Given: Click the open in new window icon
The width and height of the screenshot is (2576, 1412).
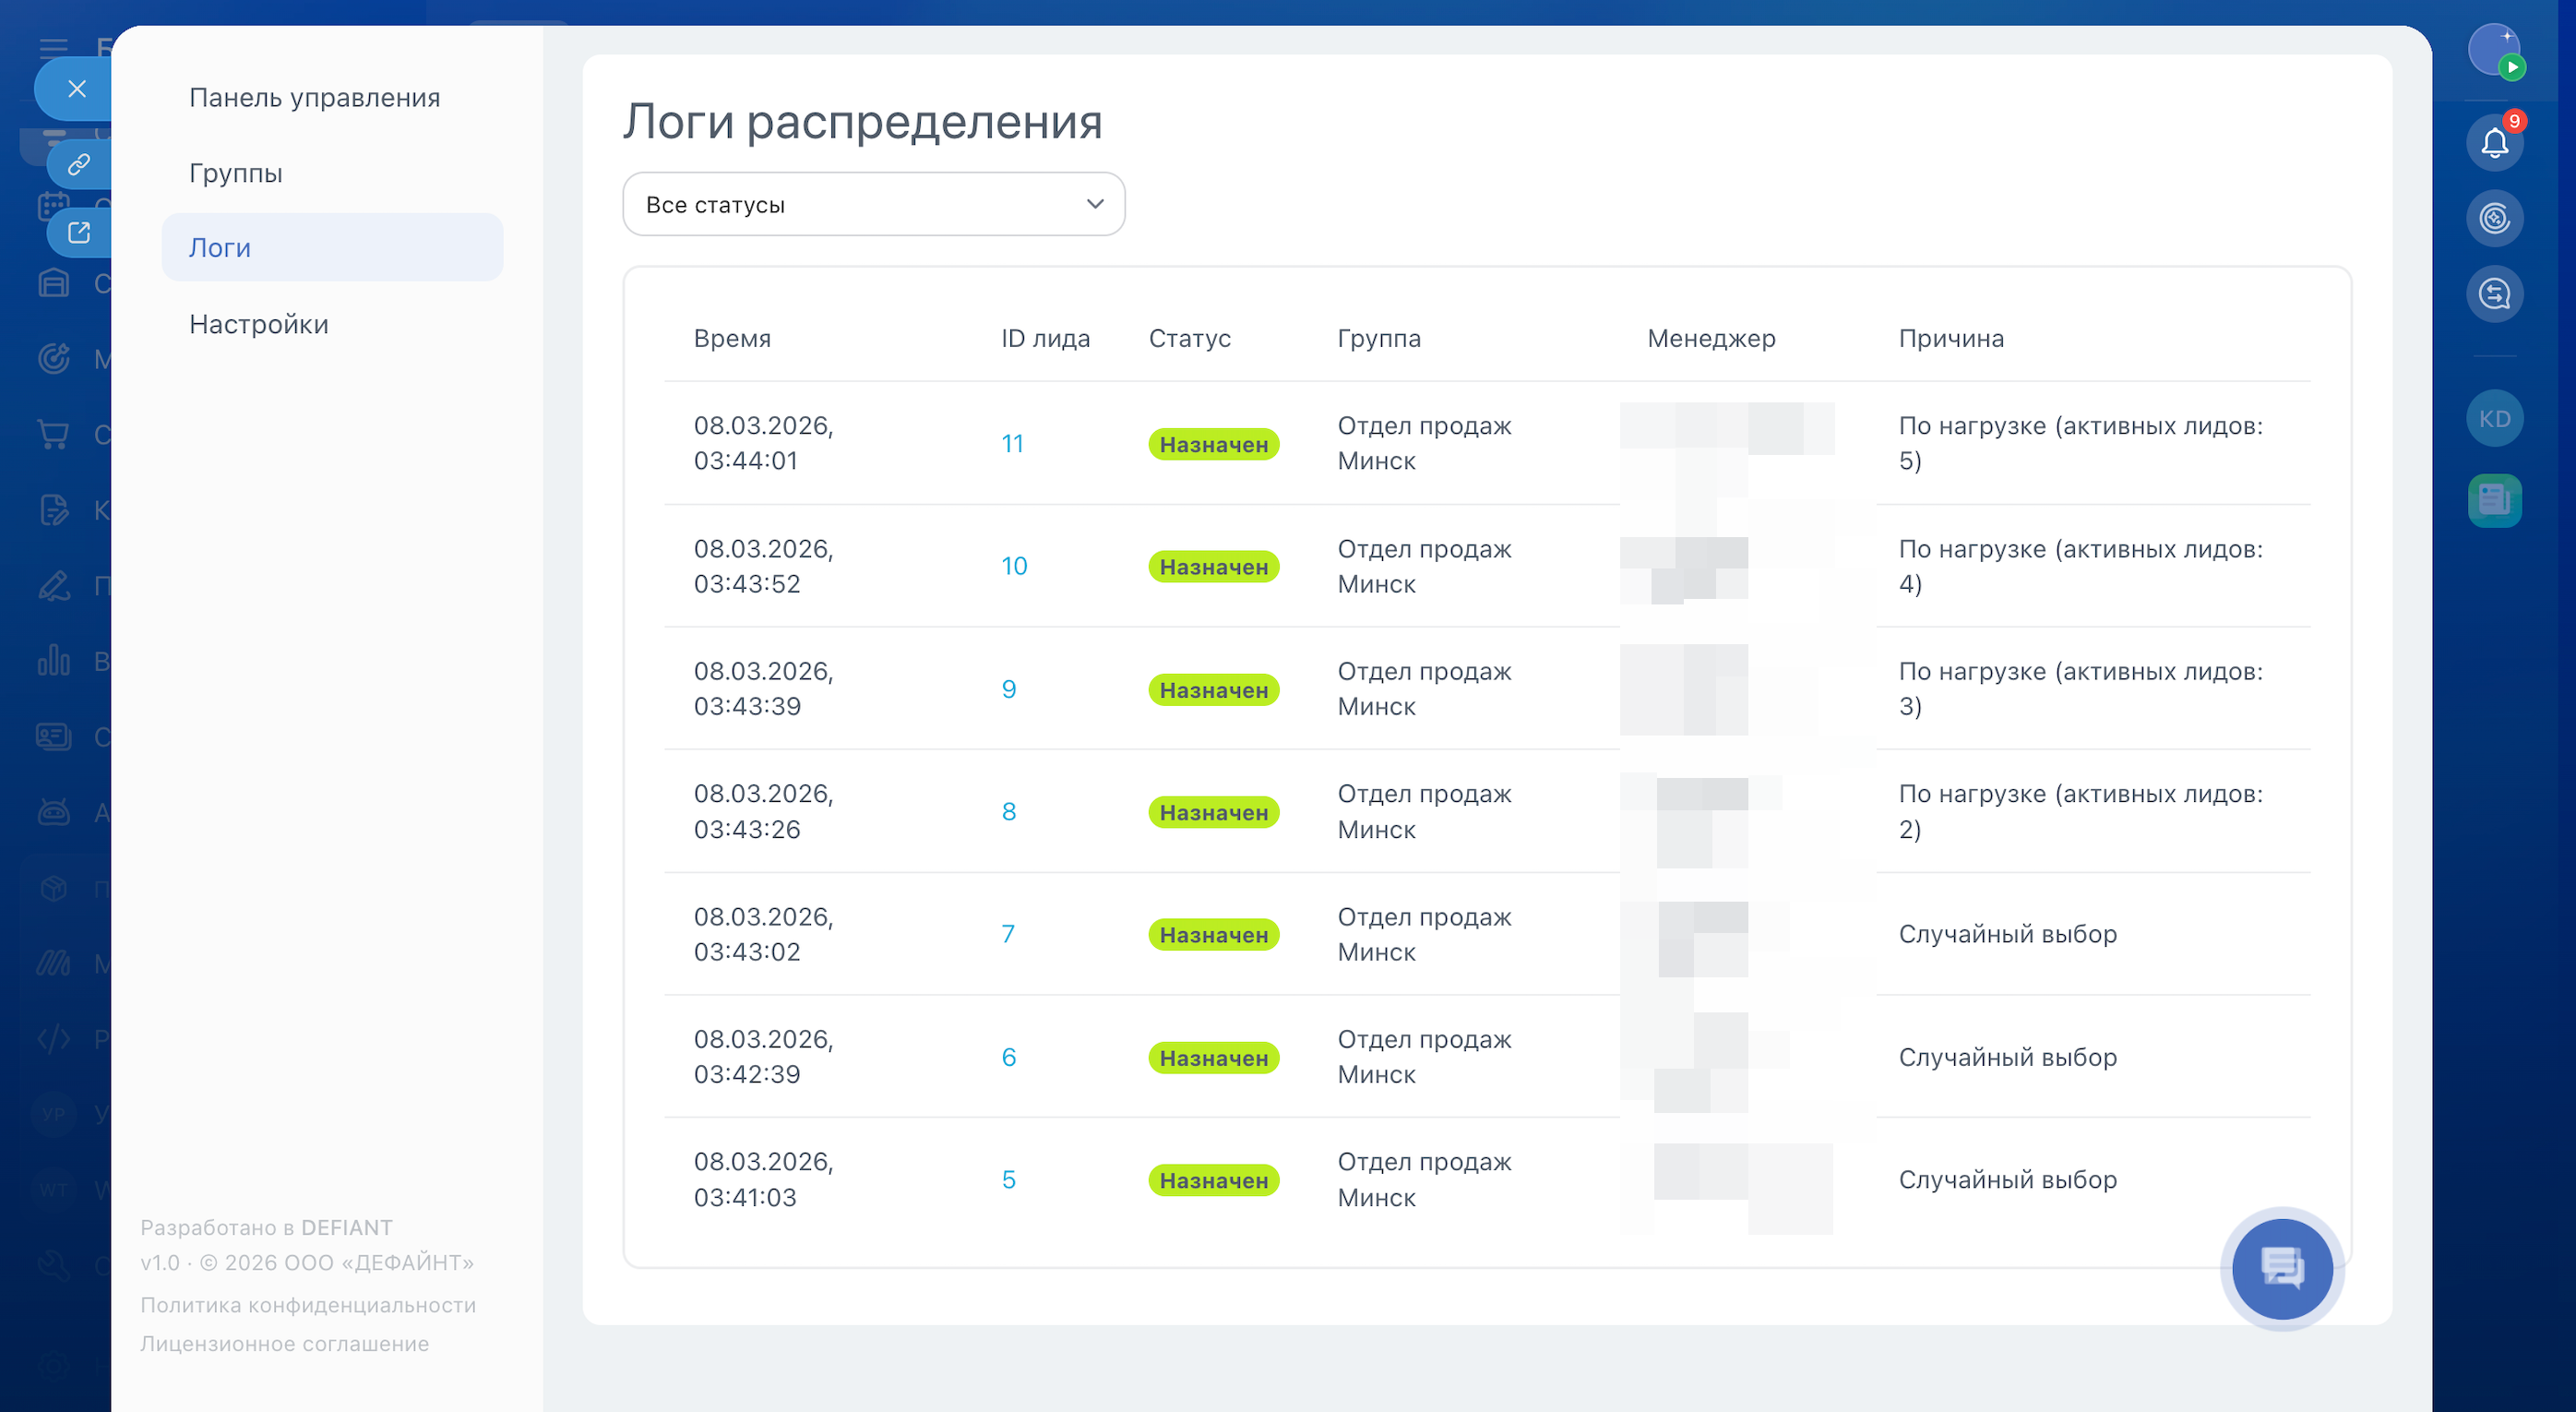Looking at the screenshot, I should click(79, 233).
